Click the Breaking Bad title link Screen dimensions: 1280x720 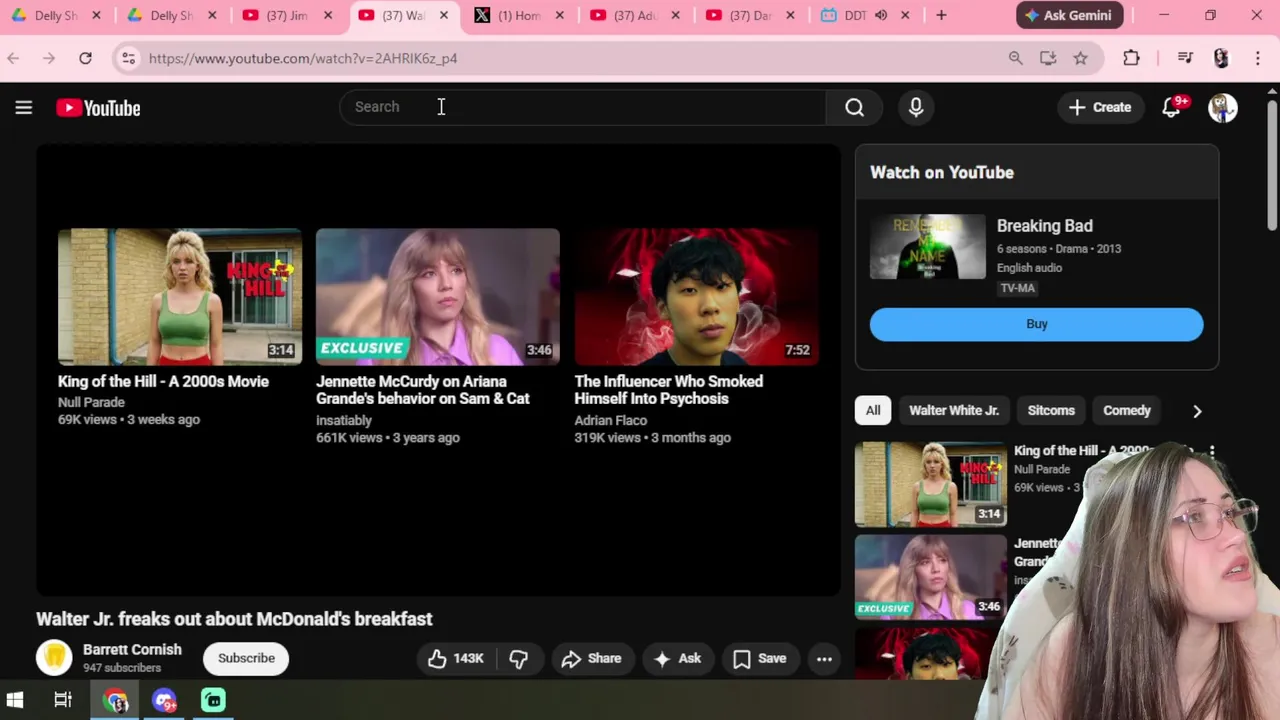1045,226
